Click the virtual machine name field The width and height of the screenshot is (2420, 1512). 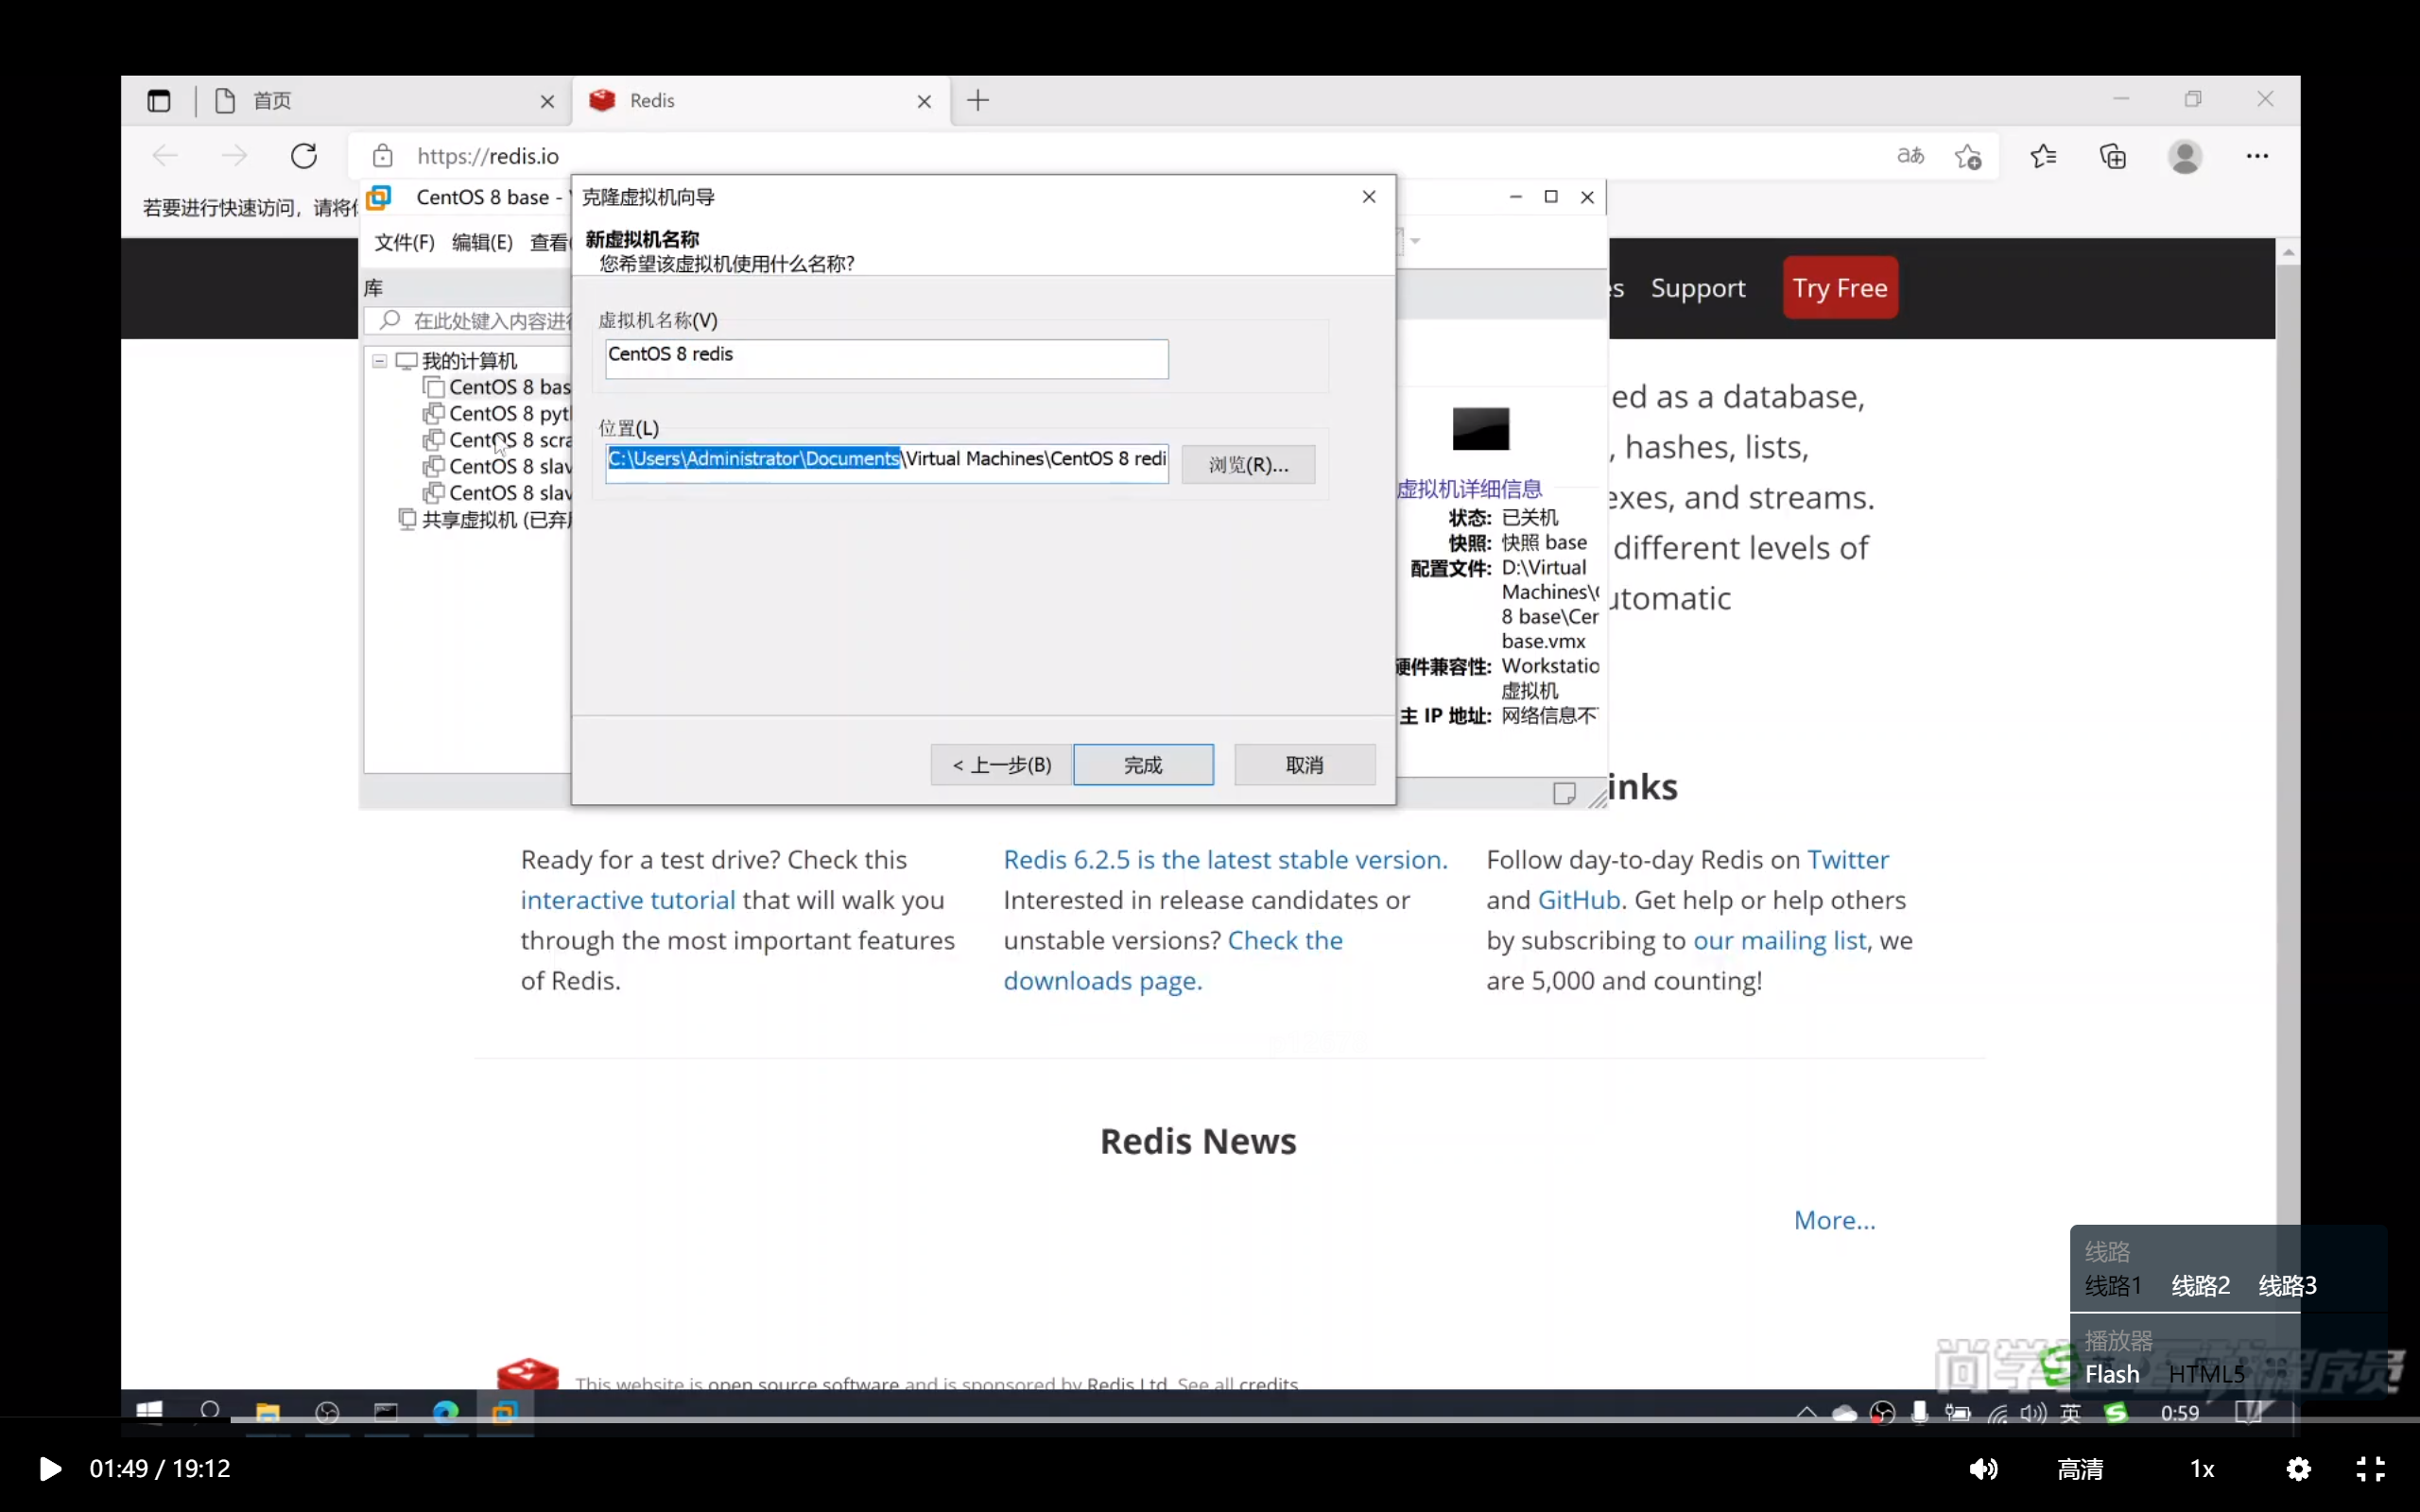coord(886,358)
